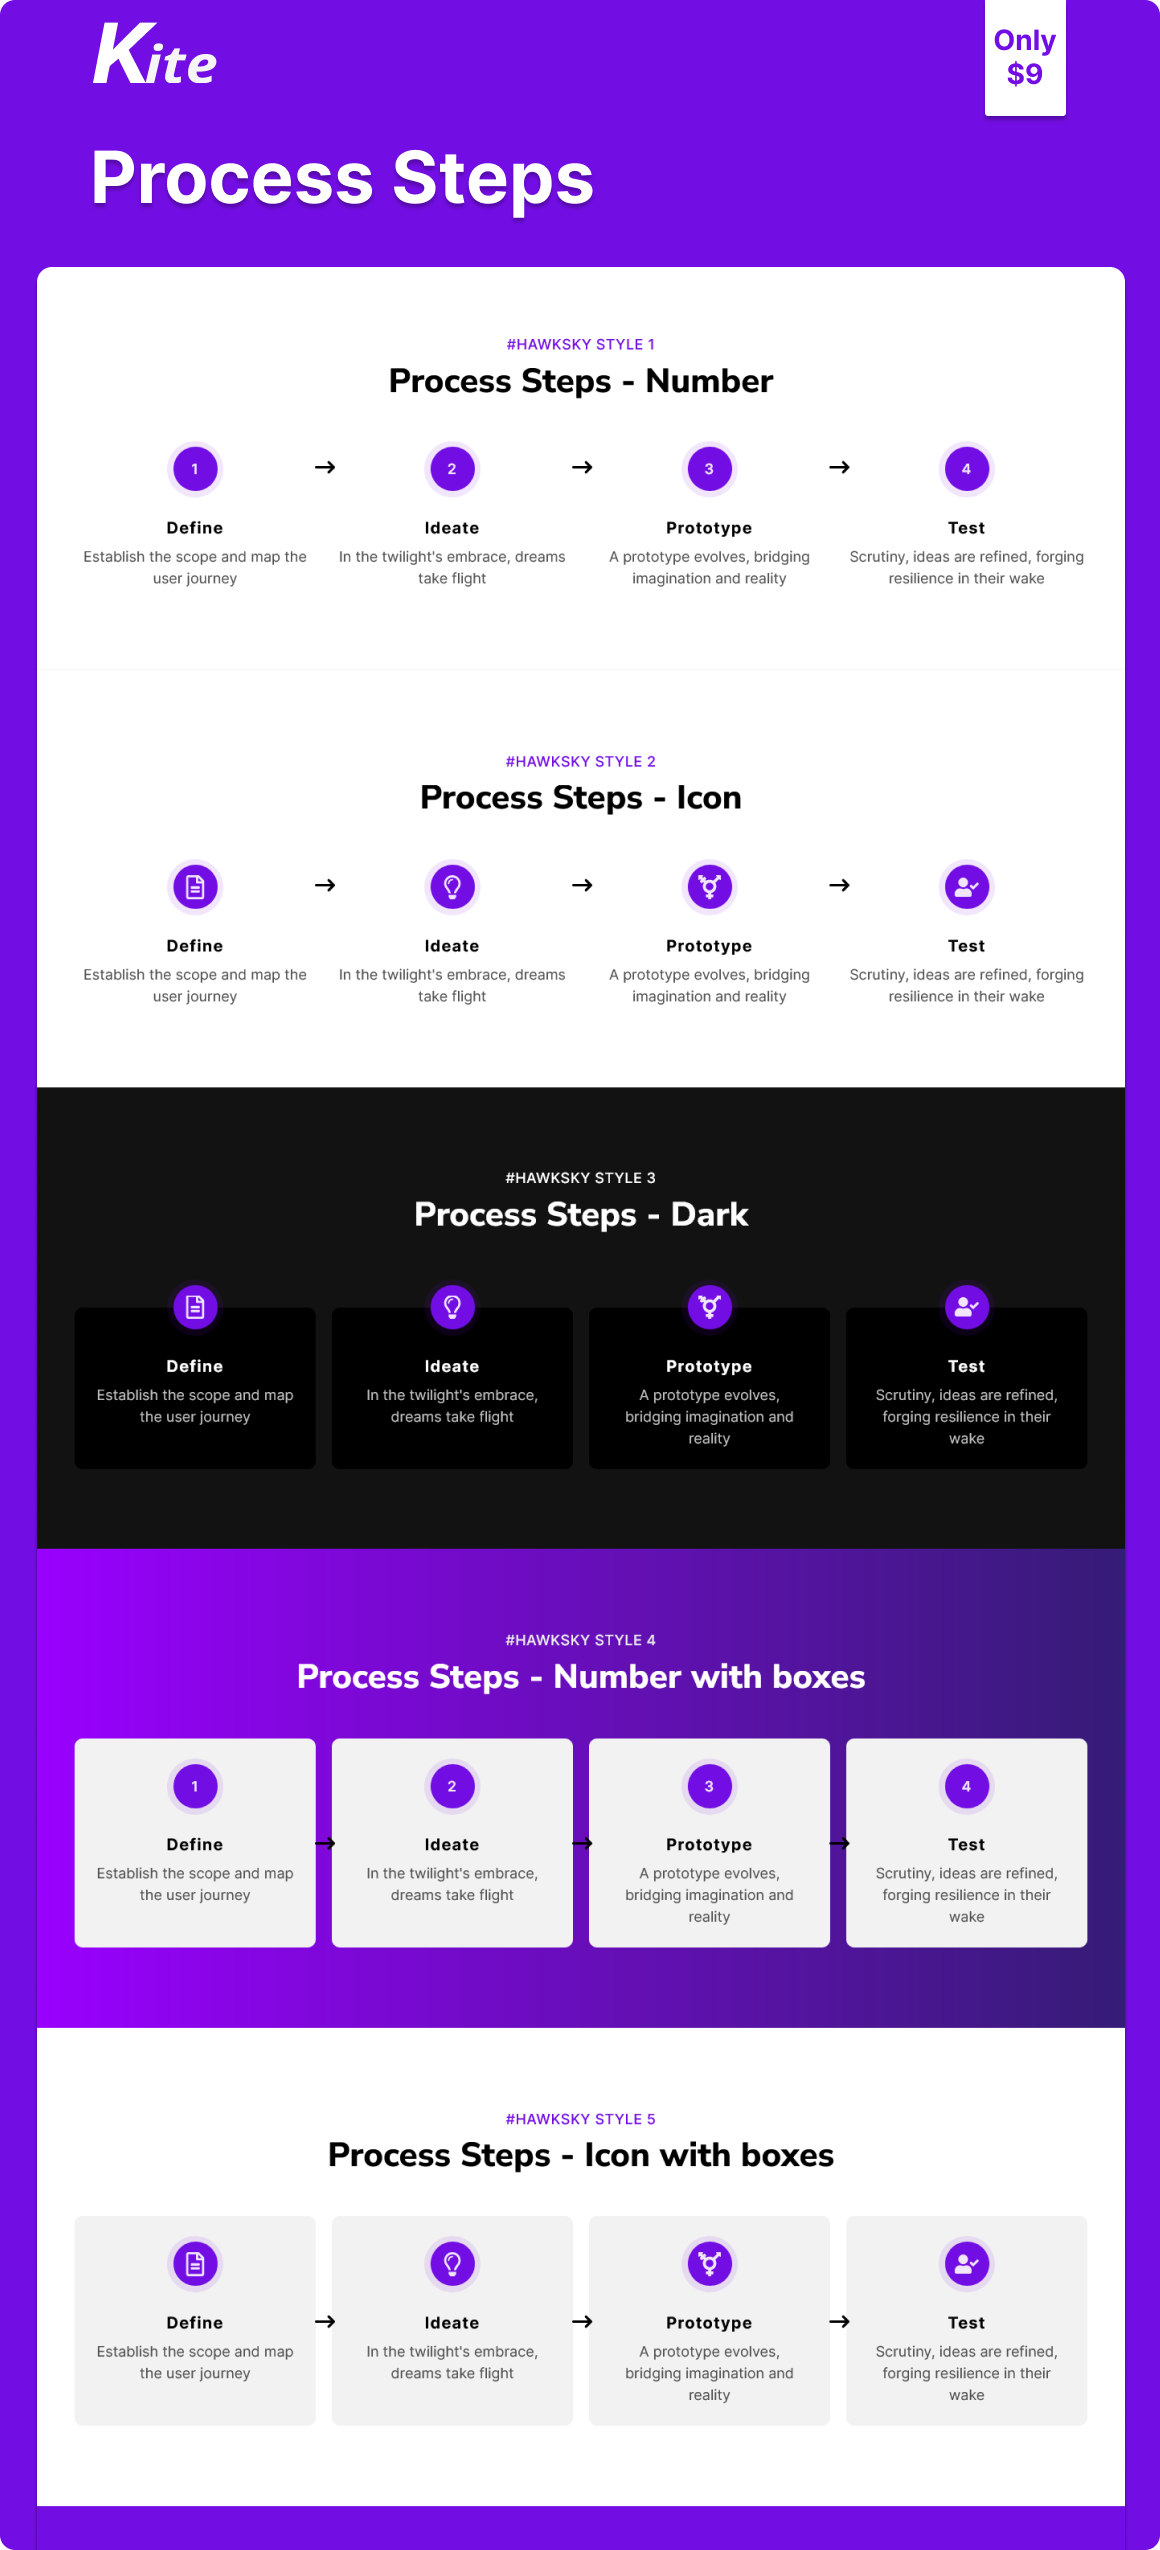The height and width of the screenshot is (2550, 1160).
Task: Click the #HAWKSKY STYLE 1 label
Action: pos(582,344)
